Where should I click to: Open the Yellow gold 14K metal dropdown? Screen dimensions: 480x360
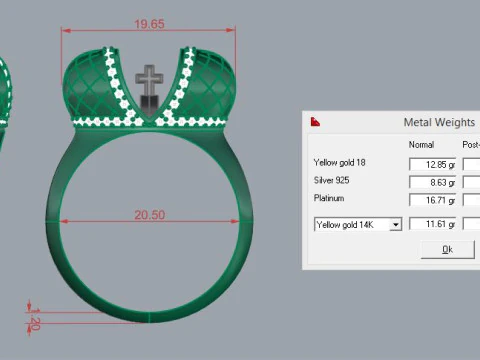click(x=358, y=224)
